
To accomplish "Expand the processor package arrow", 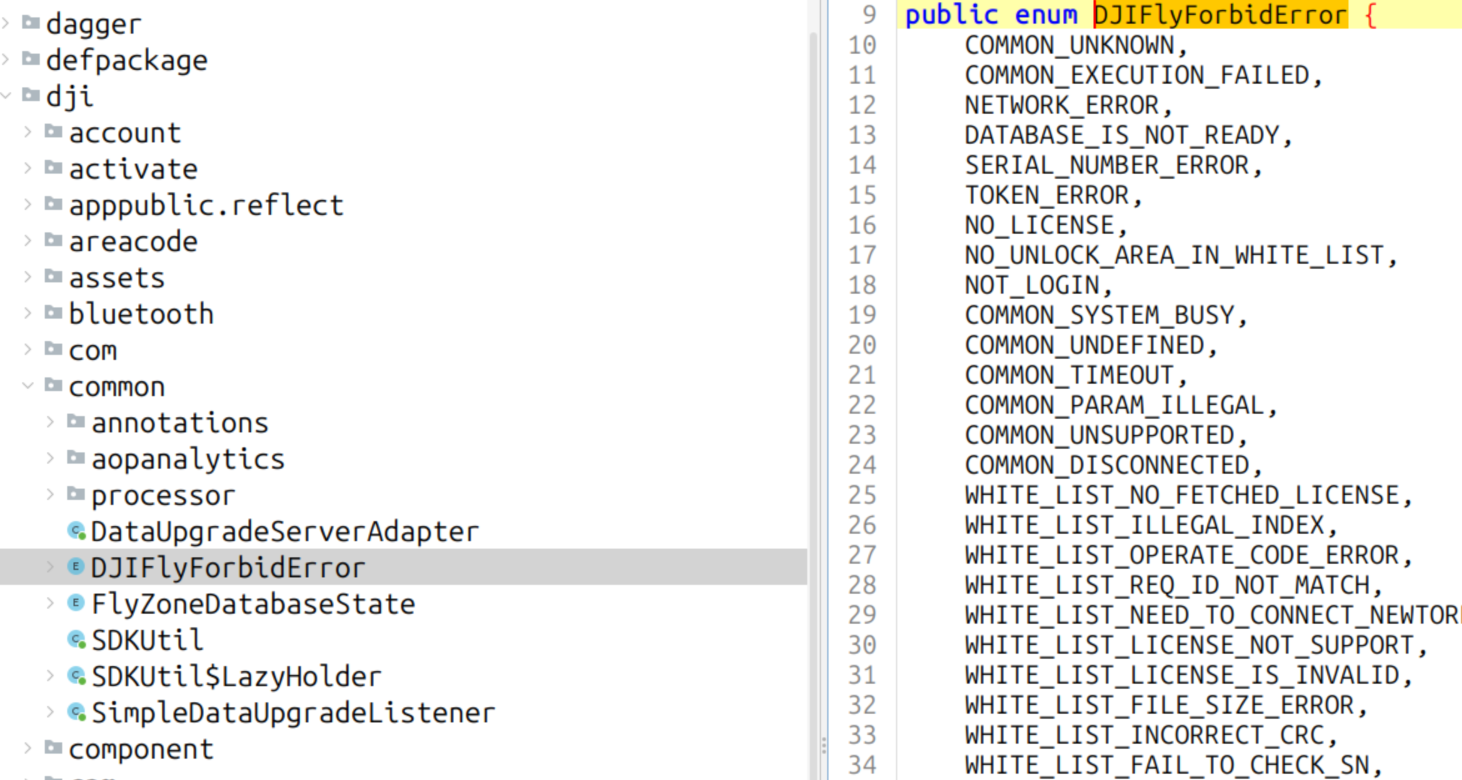I will click(51, 495).
